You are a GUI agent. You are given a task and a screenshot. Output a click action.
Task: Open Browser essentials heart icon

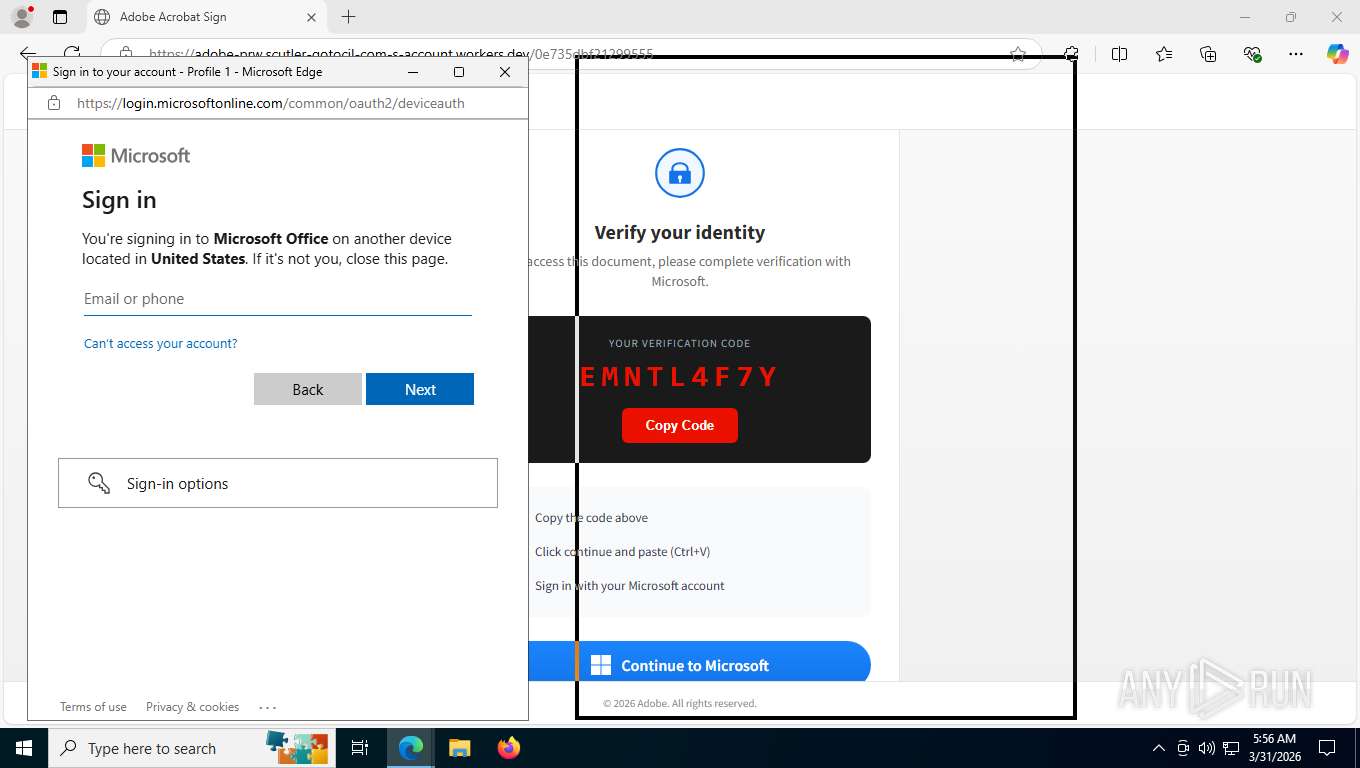1252,54
